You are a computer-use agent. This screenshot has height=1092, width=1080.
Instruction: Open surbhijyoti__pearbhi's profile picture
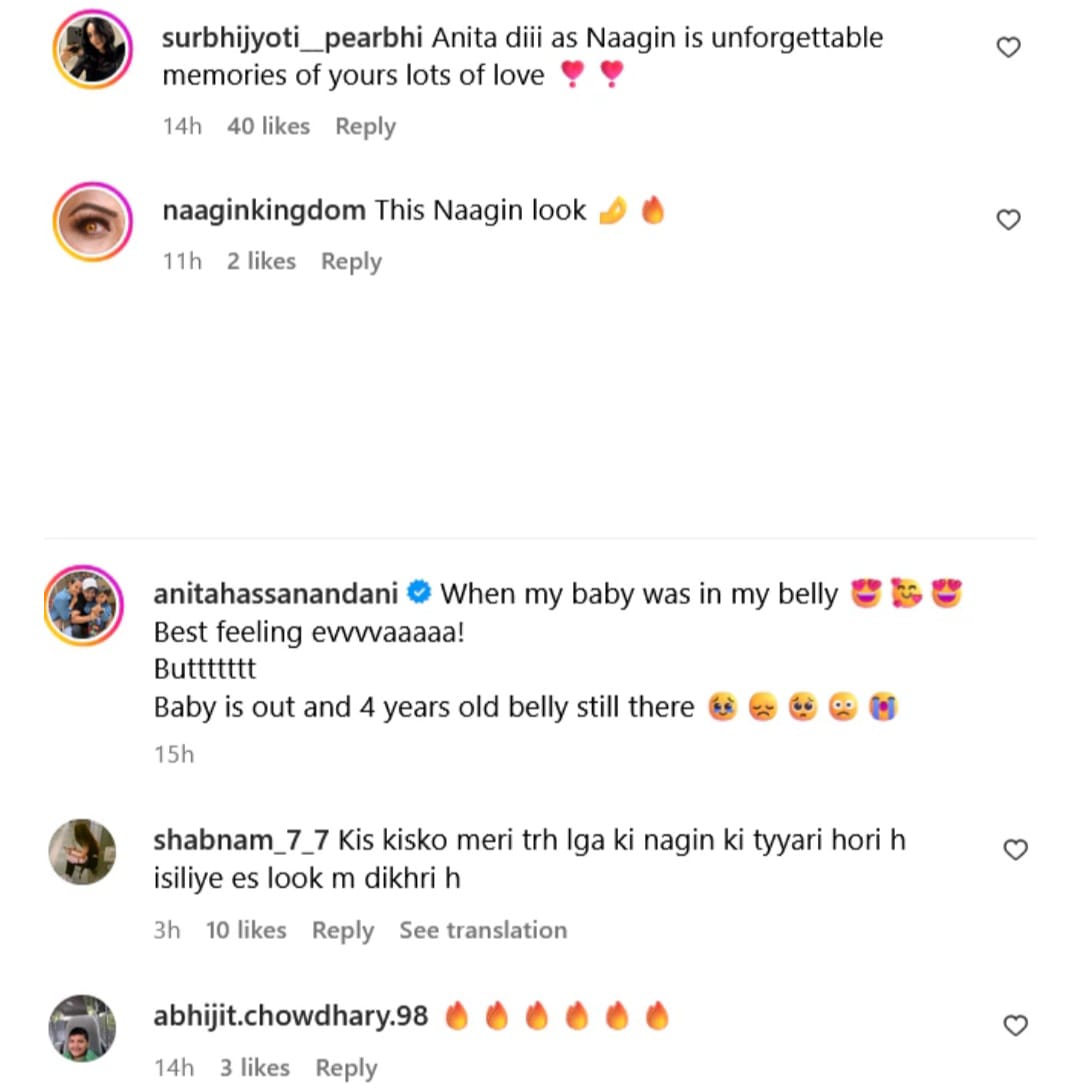[x=92, y=50]
